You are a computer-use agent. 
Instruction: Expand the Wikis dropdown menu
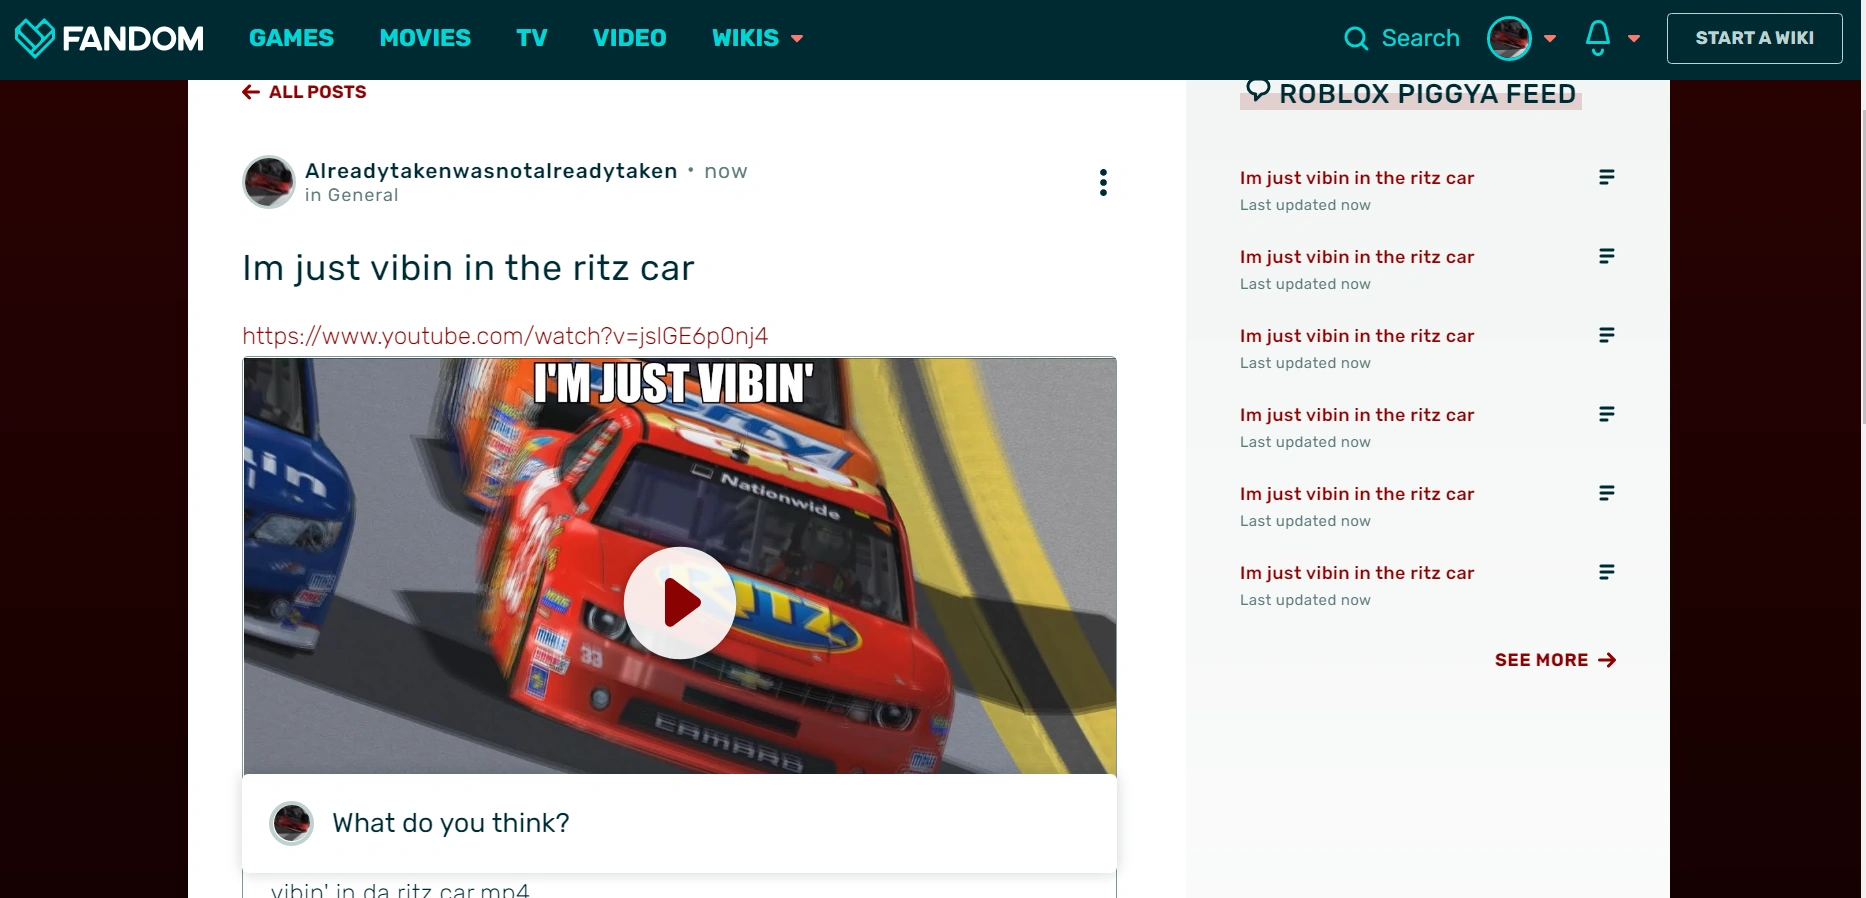pyautogui.click(x=757, y=38)
